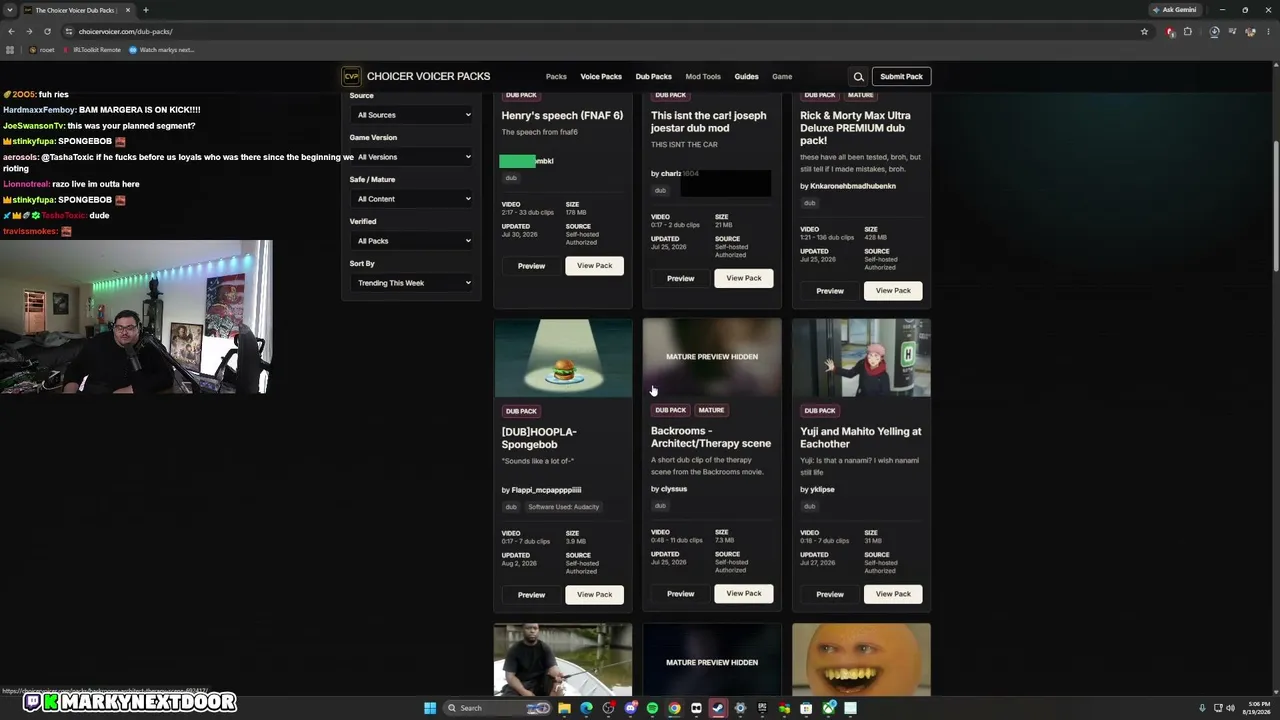Click the red extension icon in Chrome toolbar
The width and height of the screenshot is (1280, 720).
[x=1170, y=31]
